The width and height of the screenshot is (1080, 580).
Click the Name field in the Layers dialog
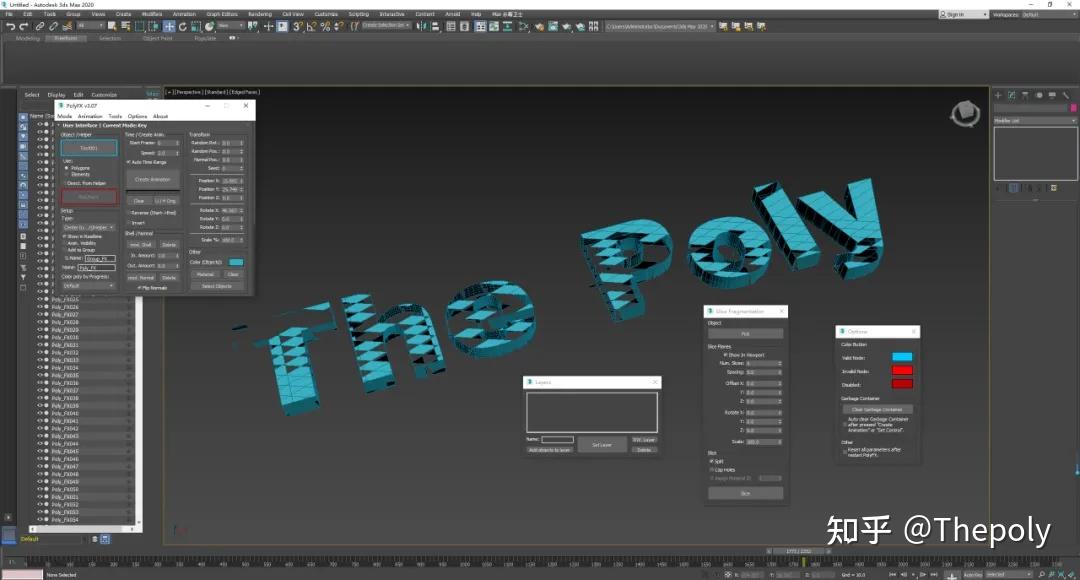[x=557, y=439]
